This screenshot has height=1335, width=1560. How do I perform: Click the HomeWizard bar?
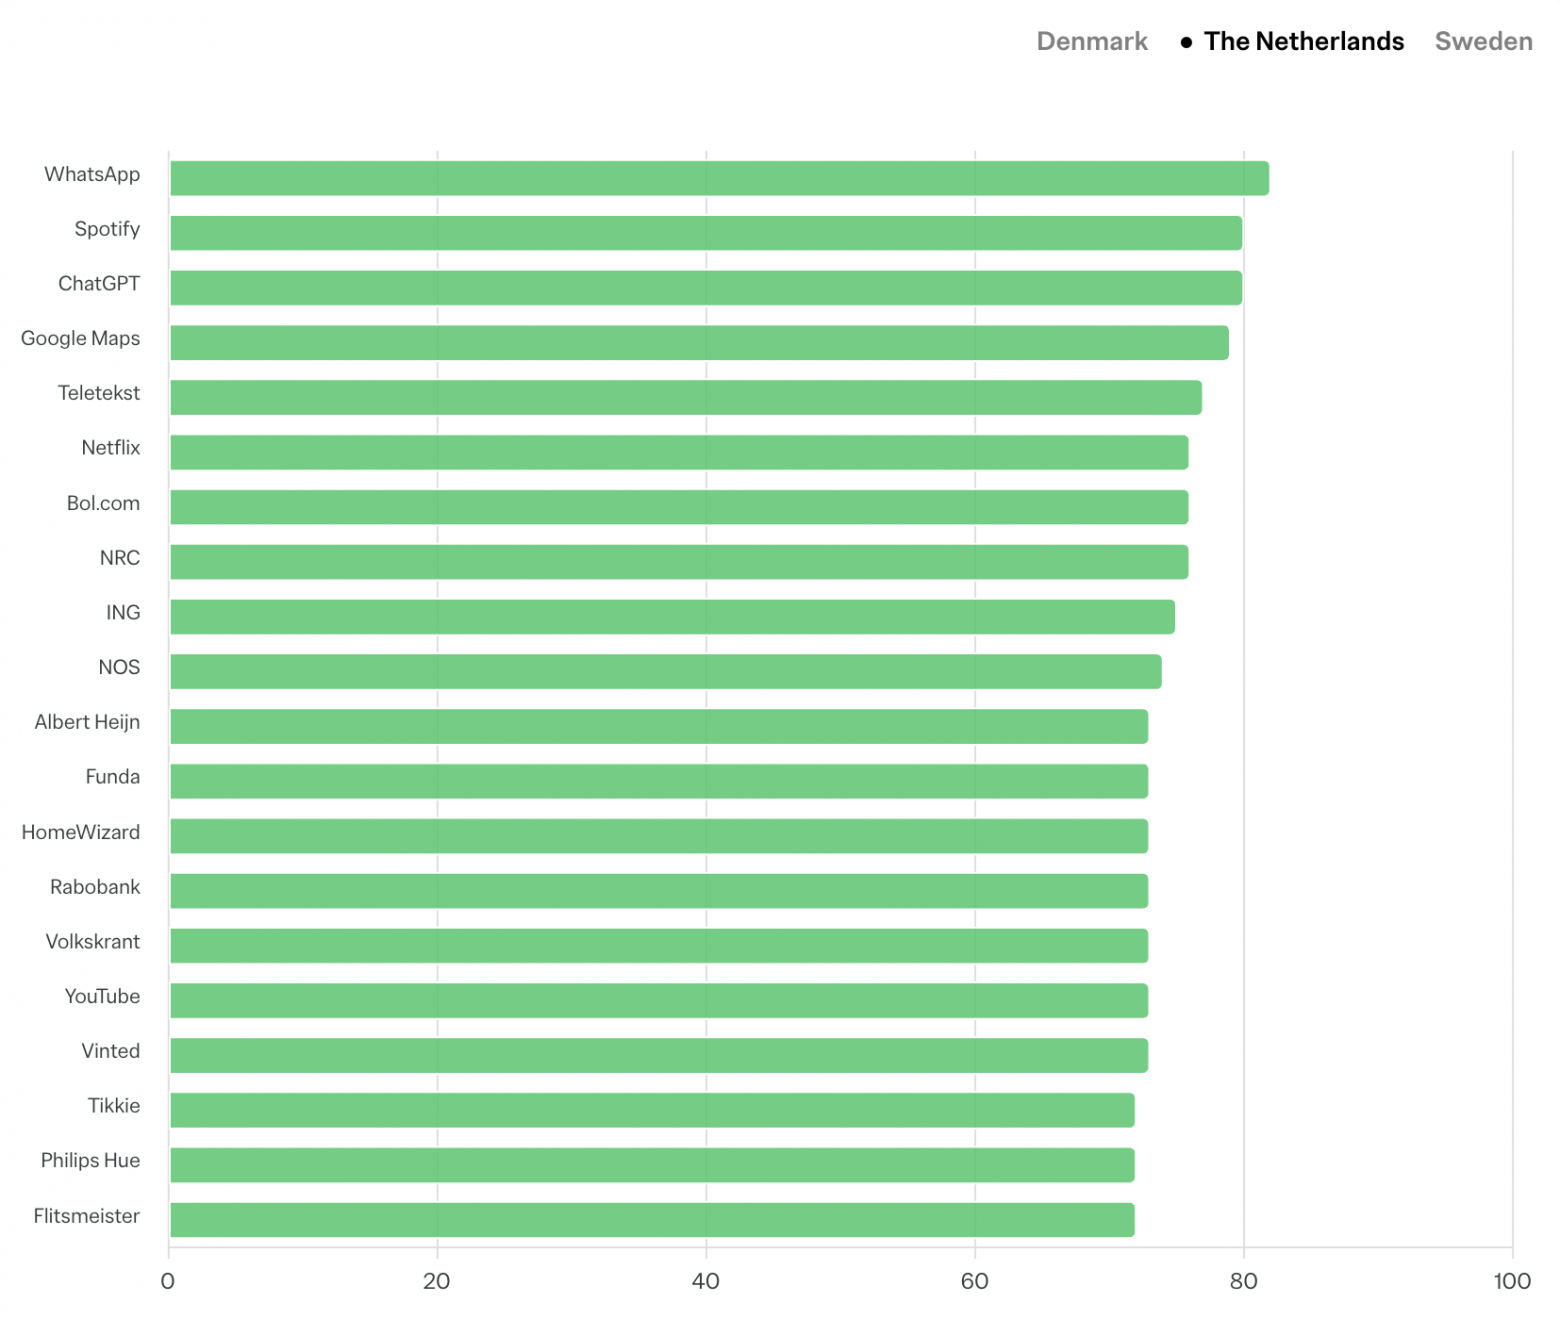659,836
